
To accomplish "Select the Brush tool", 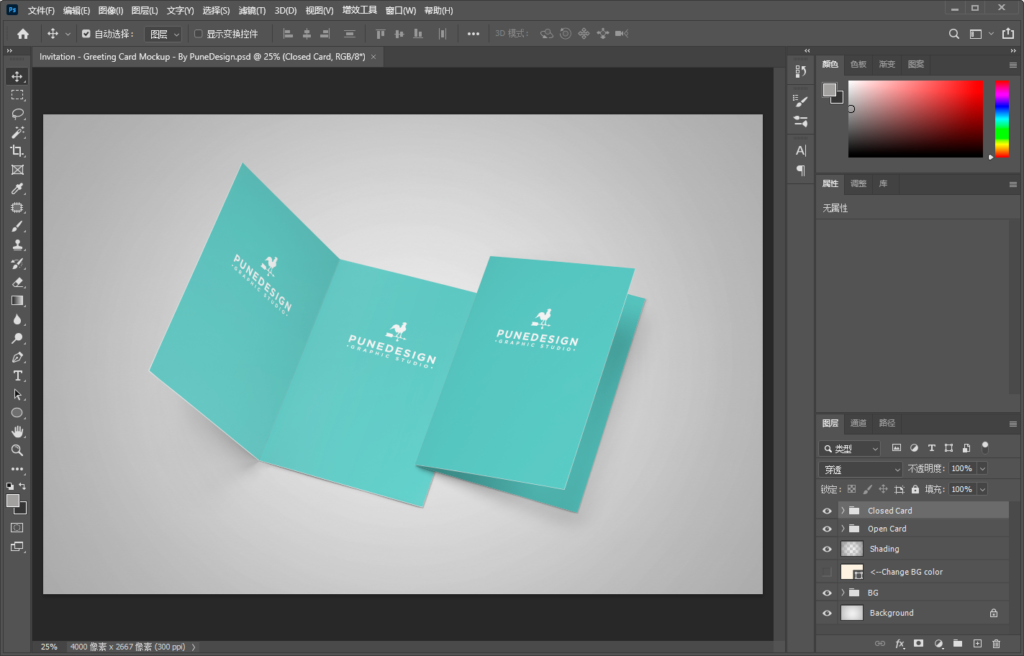I will pyautogui.click(x=17, y=226).
